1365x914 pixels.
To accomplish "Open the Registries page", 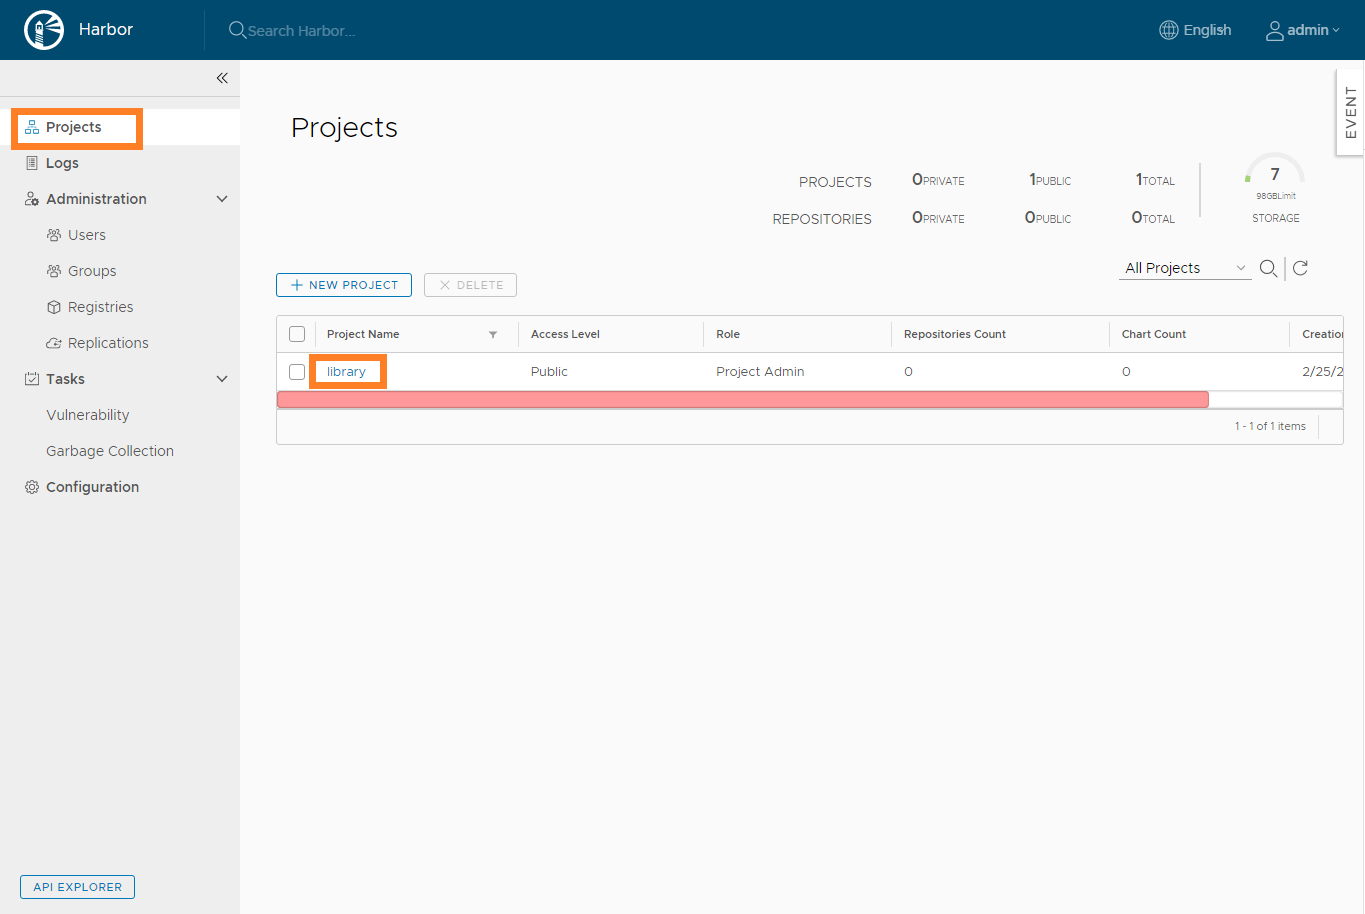I will [x=100, y=307].
